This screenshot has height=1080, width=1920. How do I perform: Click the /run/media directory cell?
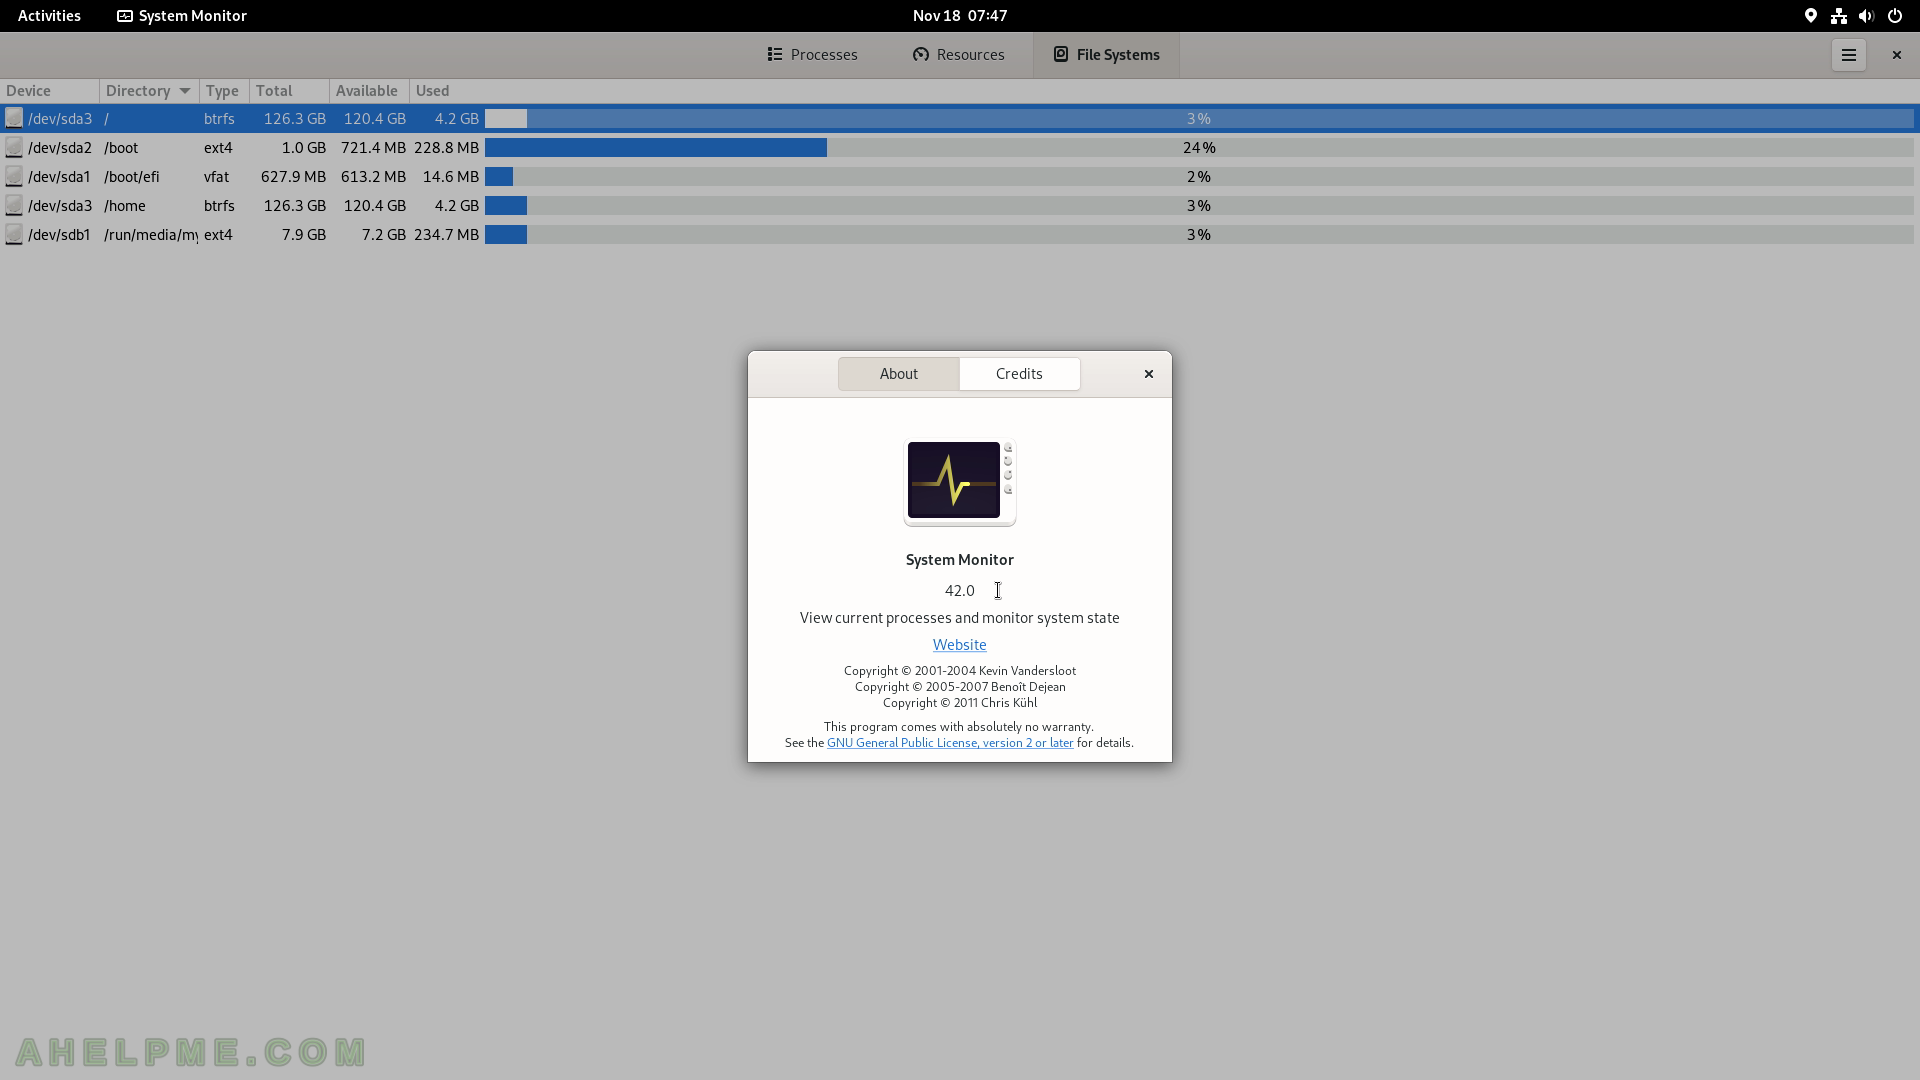(x=151, y=234)
